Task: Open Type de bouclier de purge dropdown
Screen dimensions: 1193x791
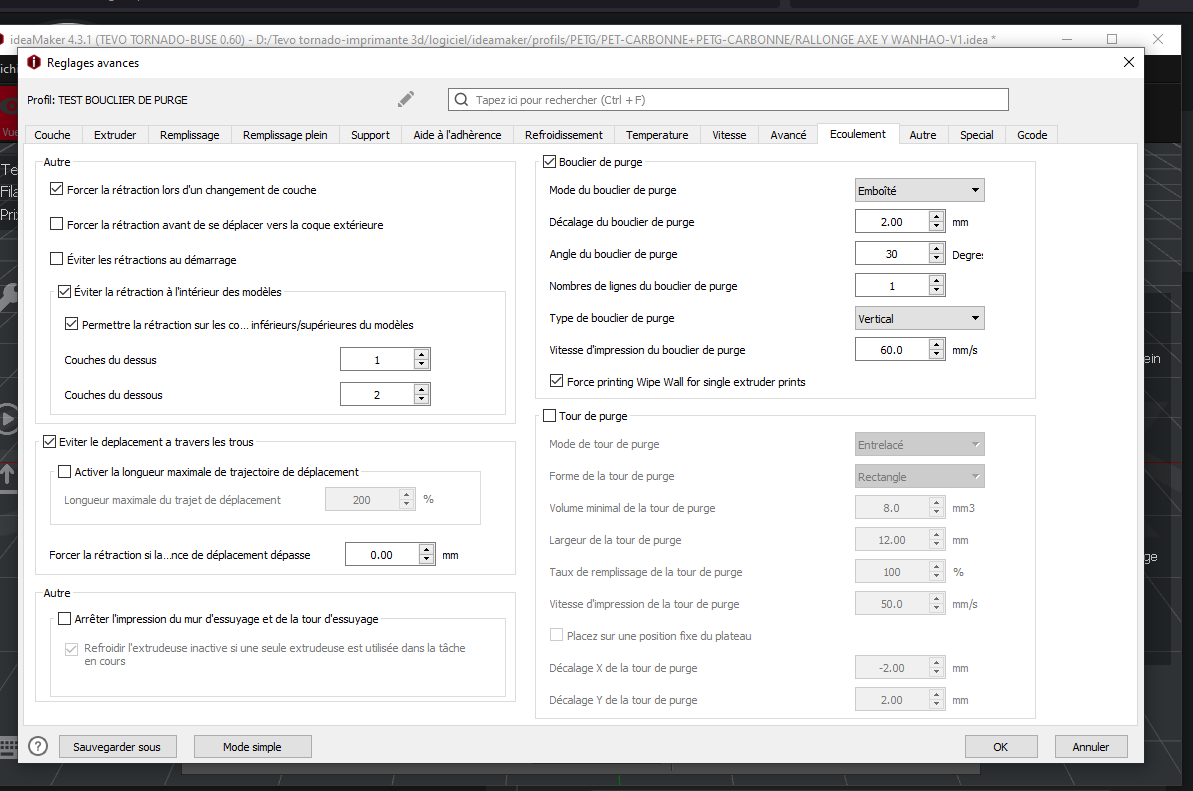Action: point(919,318)
